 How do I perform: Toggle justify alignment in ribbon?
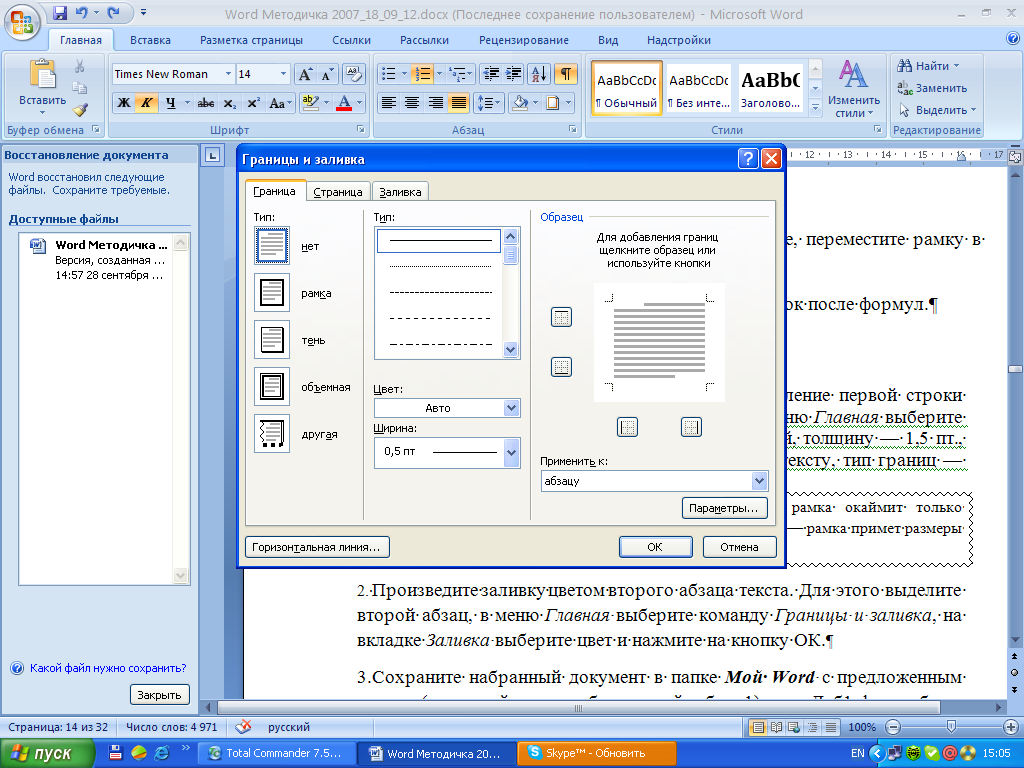point(459,103)
